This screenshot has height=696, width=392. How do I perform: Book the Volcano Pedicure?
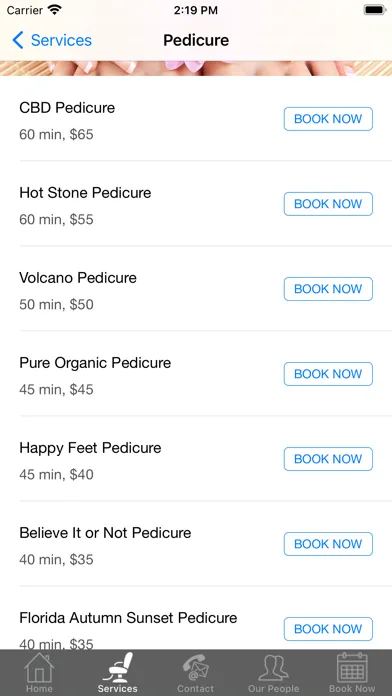click(x=328, y=289)
